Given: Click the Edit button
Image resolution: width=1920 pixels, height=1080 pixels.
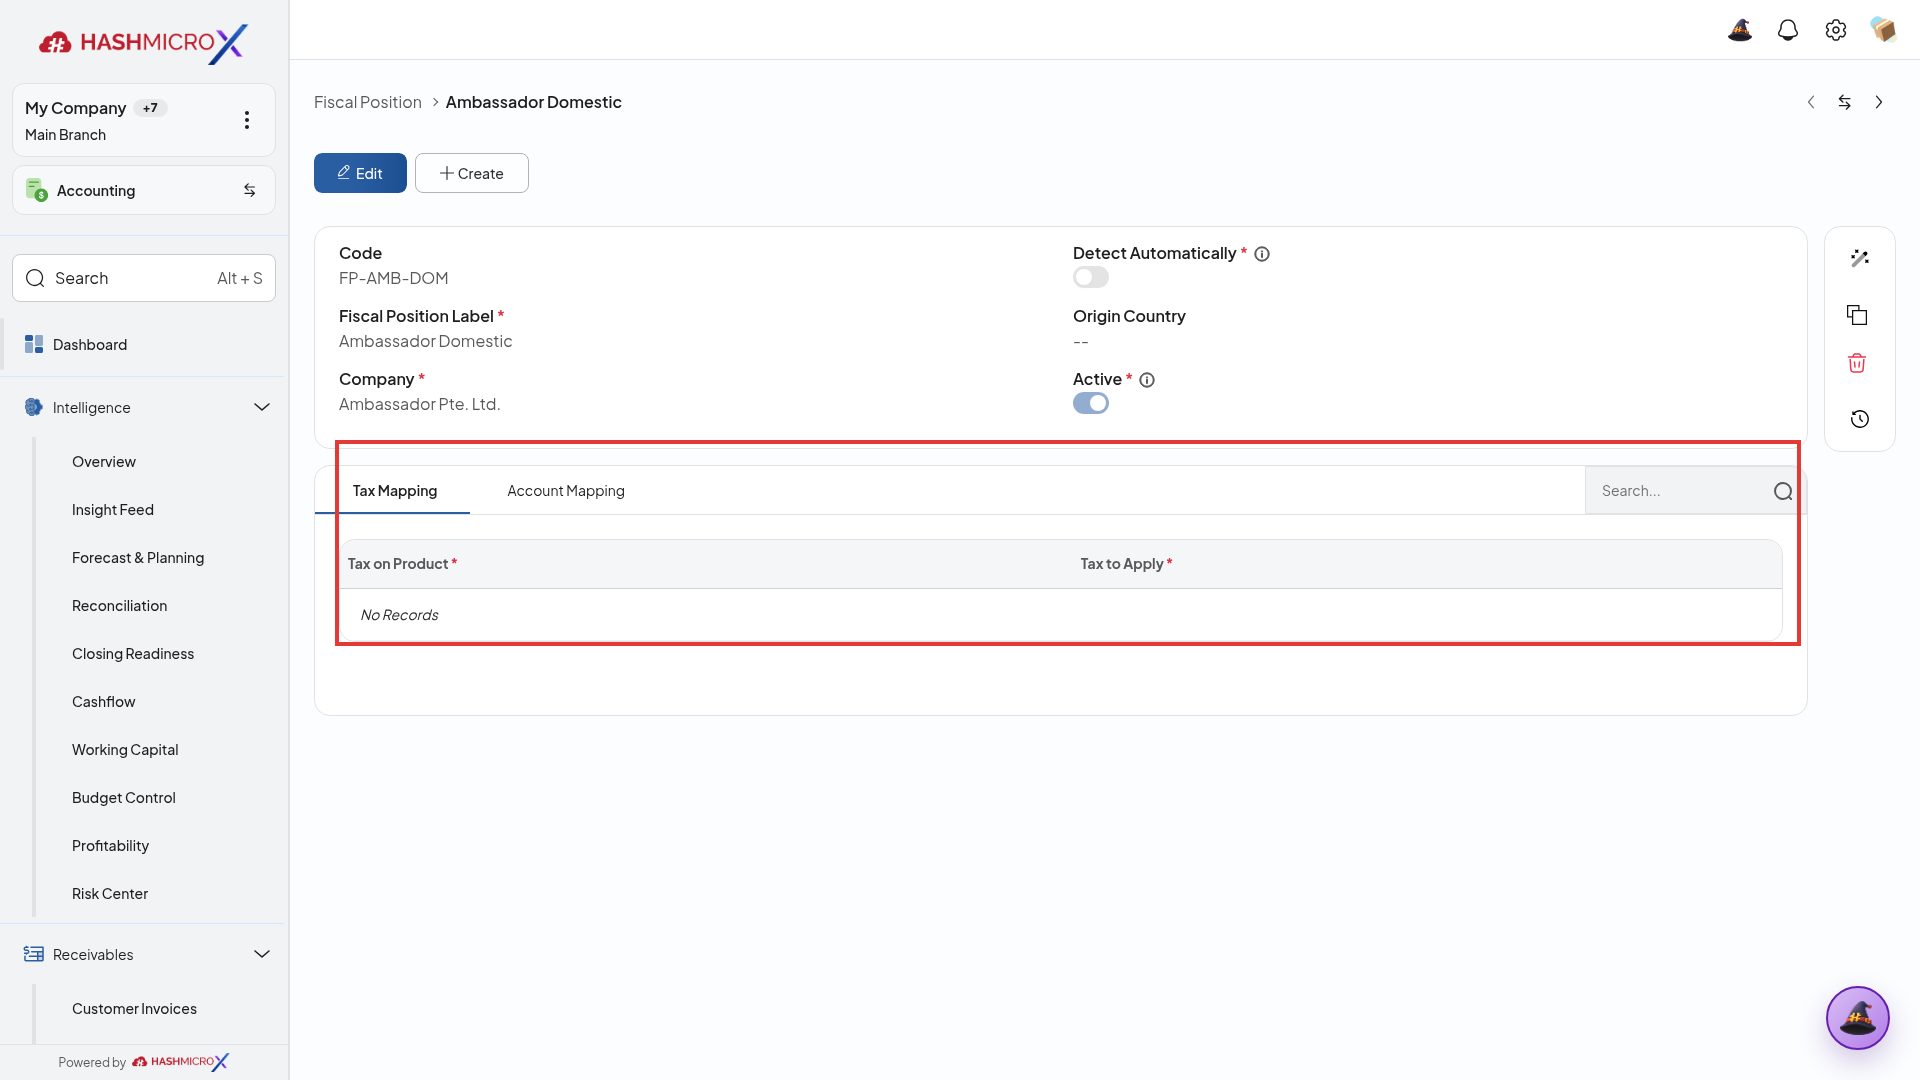Looking at the screenshot, I should (360, 173).
